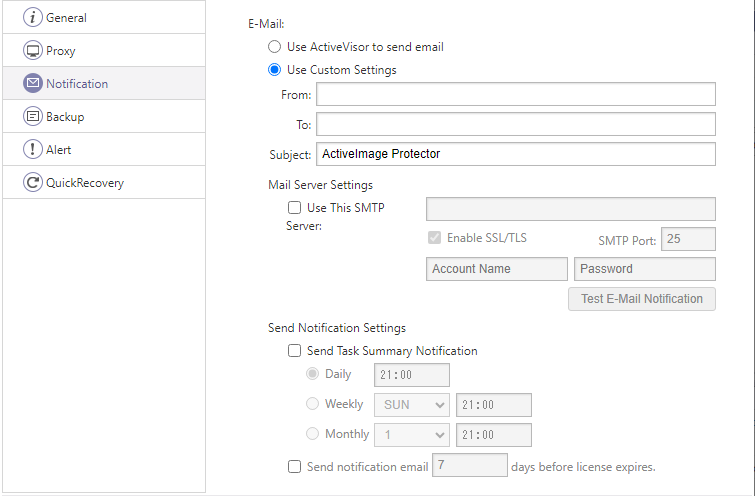The image size is (755, 496).
Task: Click the Password field
Action: point(645,269)
